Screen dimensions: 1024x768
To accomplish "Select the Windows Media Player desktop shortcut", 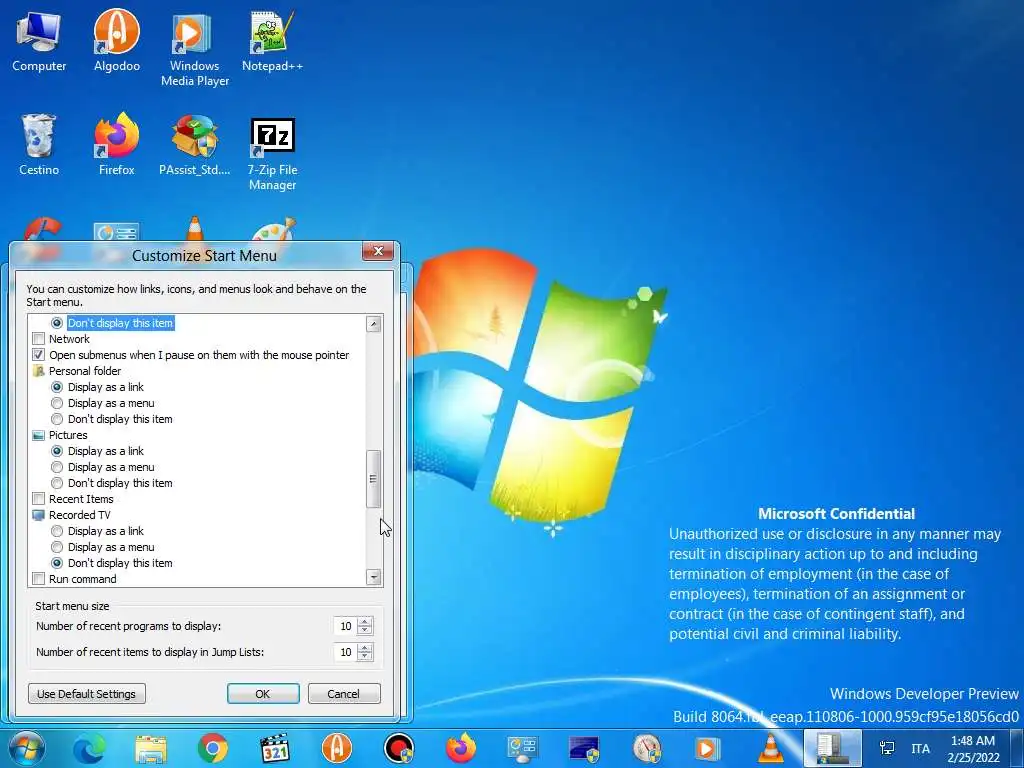I will pyautogui.click(x=195, y=49).
